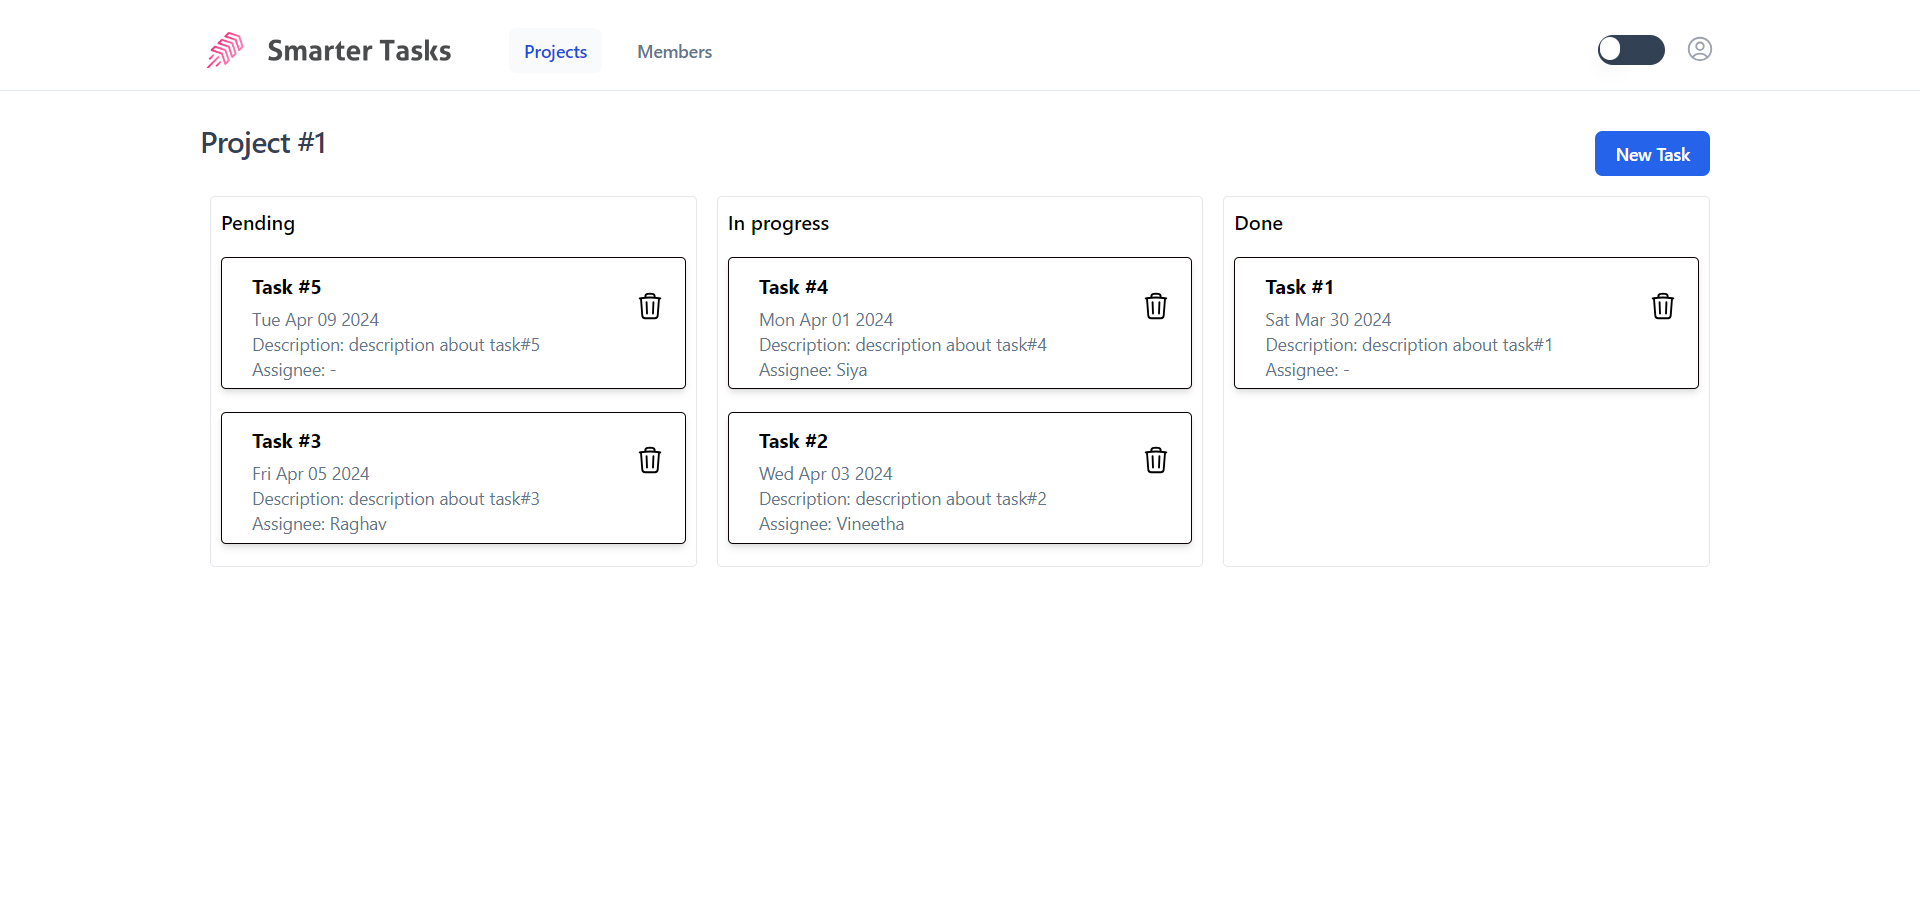The width and height of the screenshot is (1920, 912).
Task: Open the Task #2 card title
Action: tap(793, 441)
